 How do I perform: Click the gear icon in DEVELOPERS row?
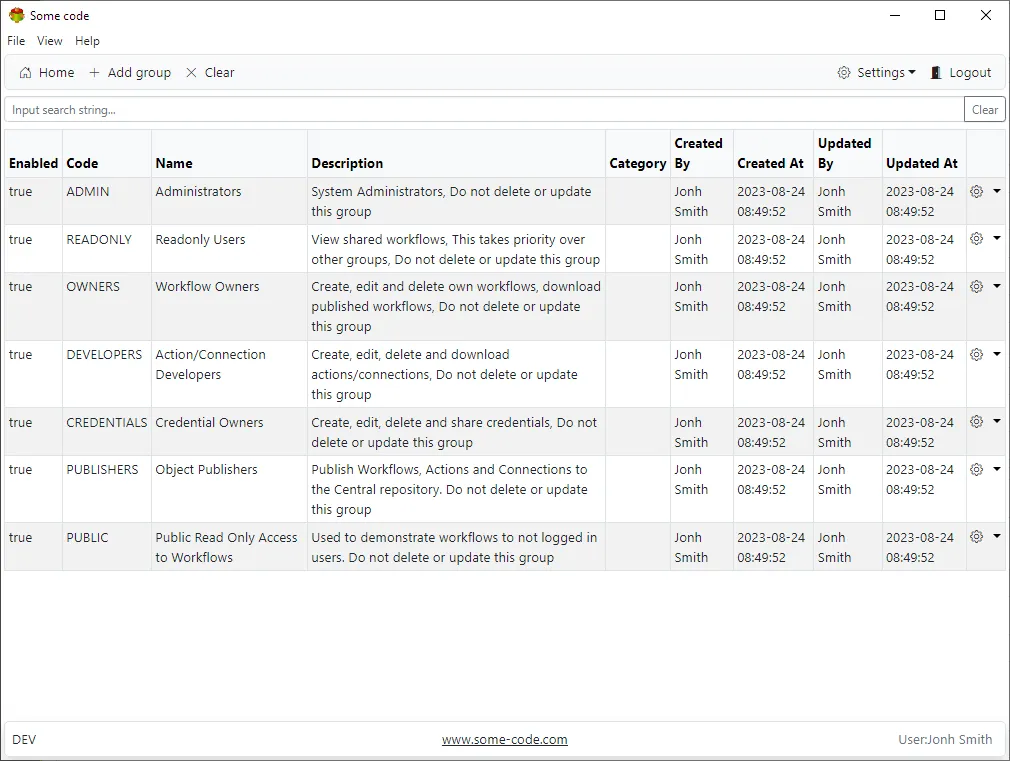click(x=977, y=354)
